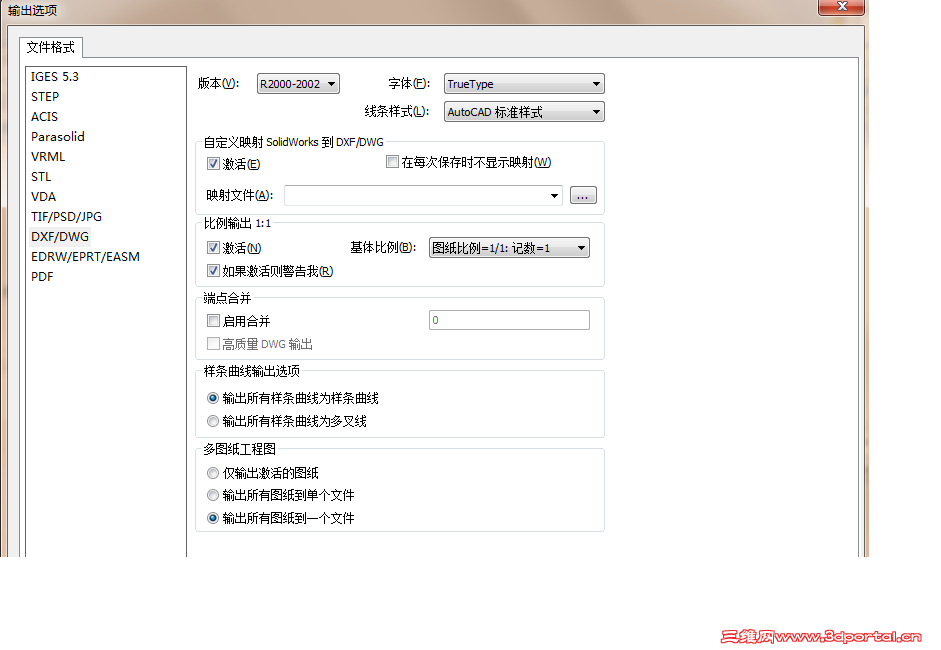This screenshot has height=650, width=941.
Task: Select 输出所有样条曲线为样条曲线 radio option
Action: (212, 398)
